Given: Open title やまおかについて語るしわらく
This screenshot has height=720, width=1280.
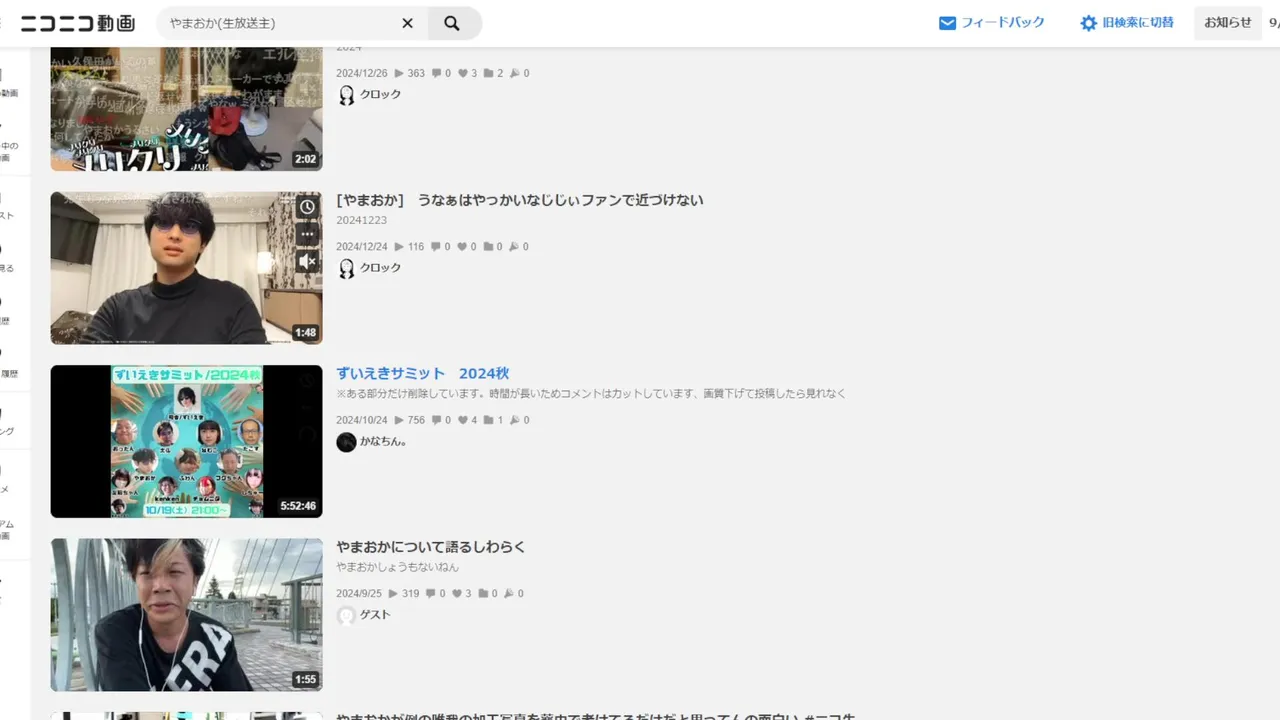Looking at the screenshot, I should point(431,547).
